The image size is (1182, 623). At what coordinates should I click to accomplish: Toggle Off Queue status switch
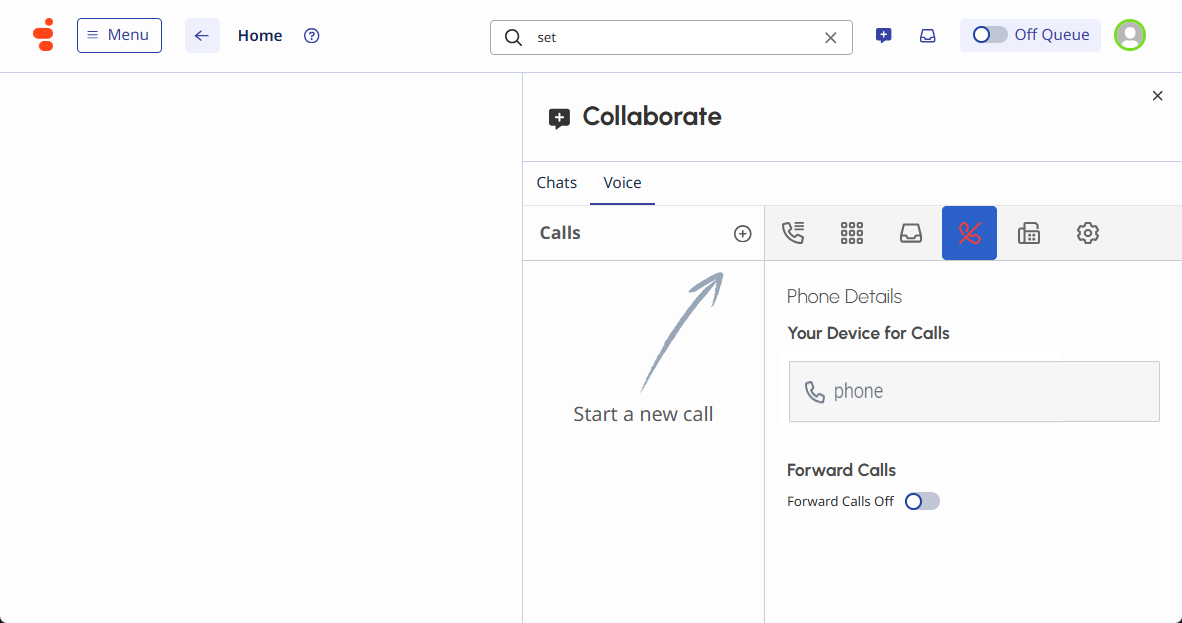(990, 35)
